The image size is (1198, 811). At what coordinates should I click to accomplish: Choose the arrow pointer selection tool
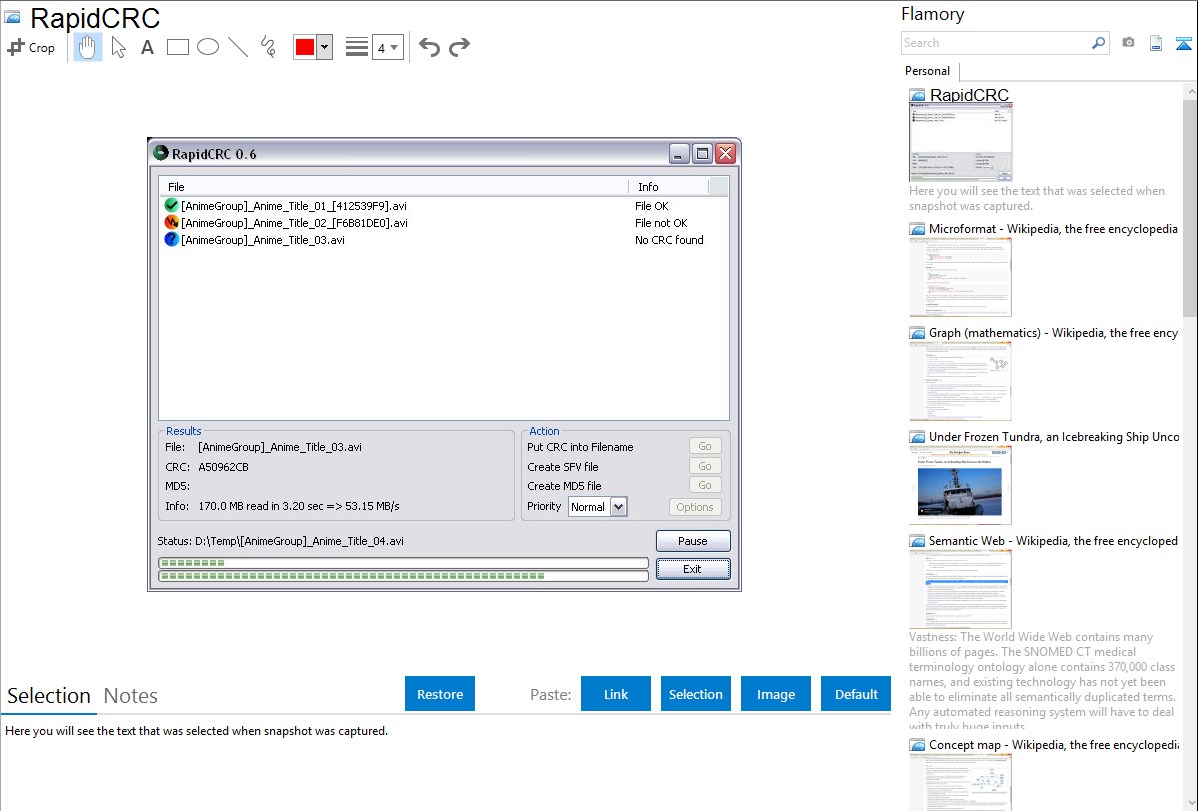[x=118, y=47]
